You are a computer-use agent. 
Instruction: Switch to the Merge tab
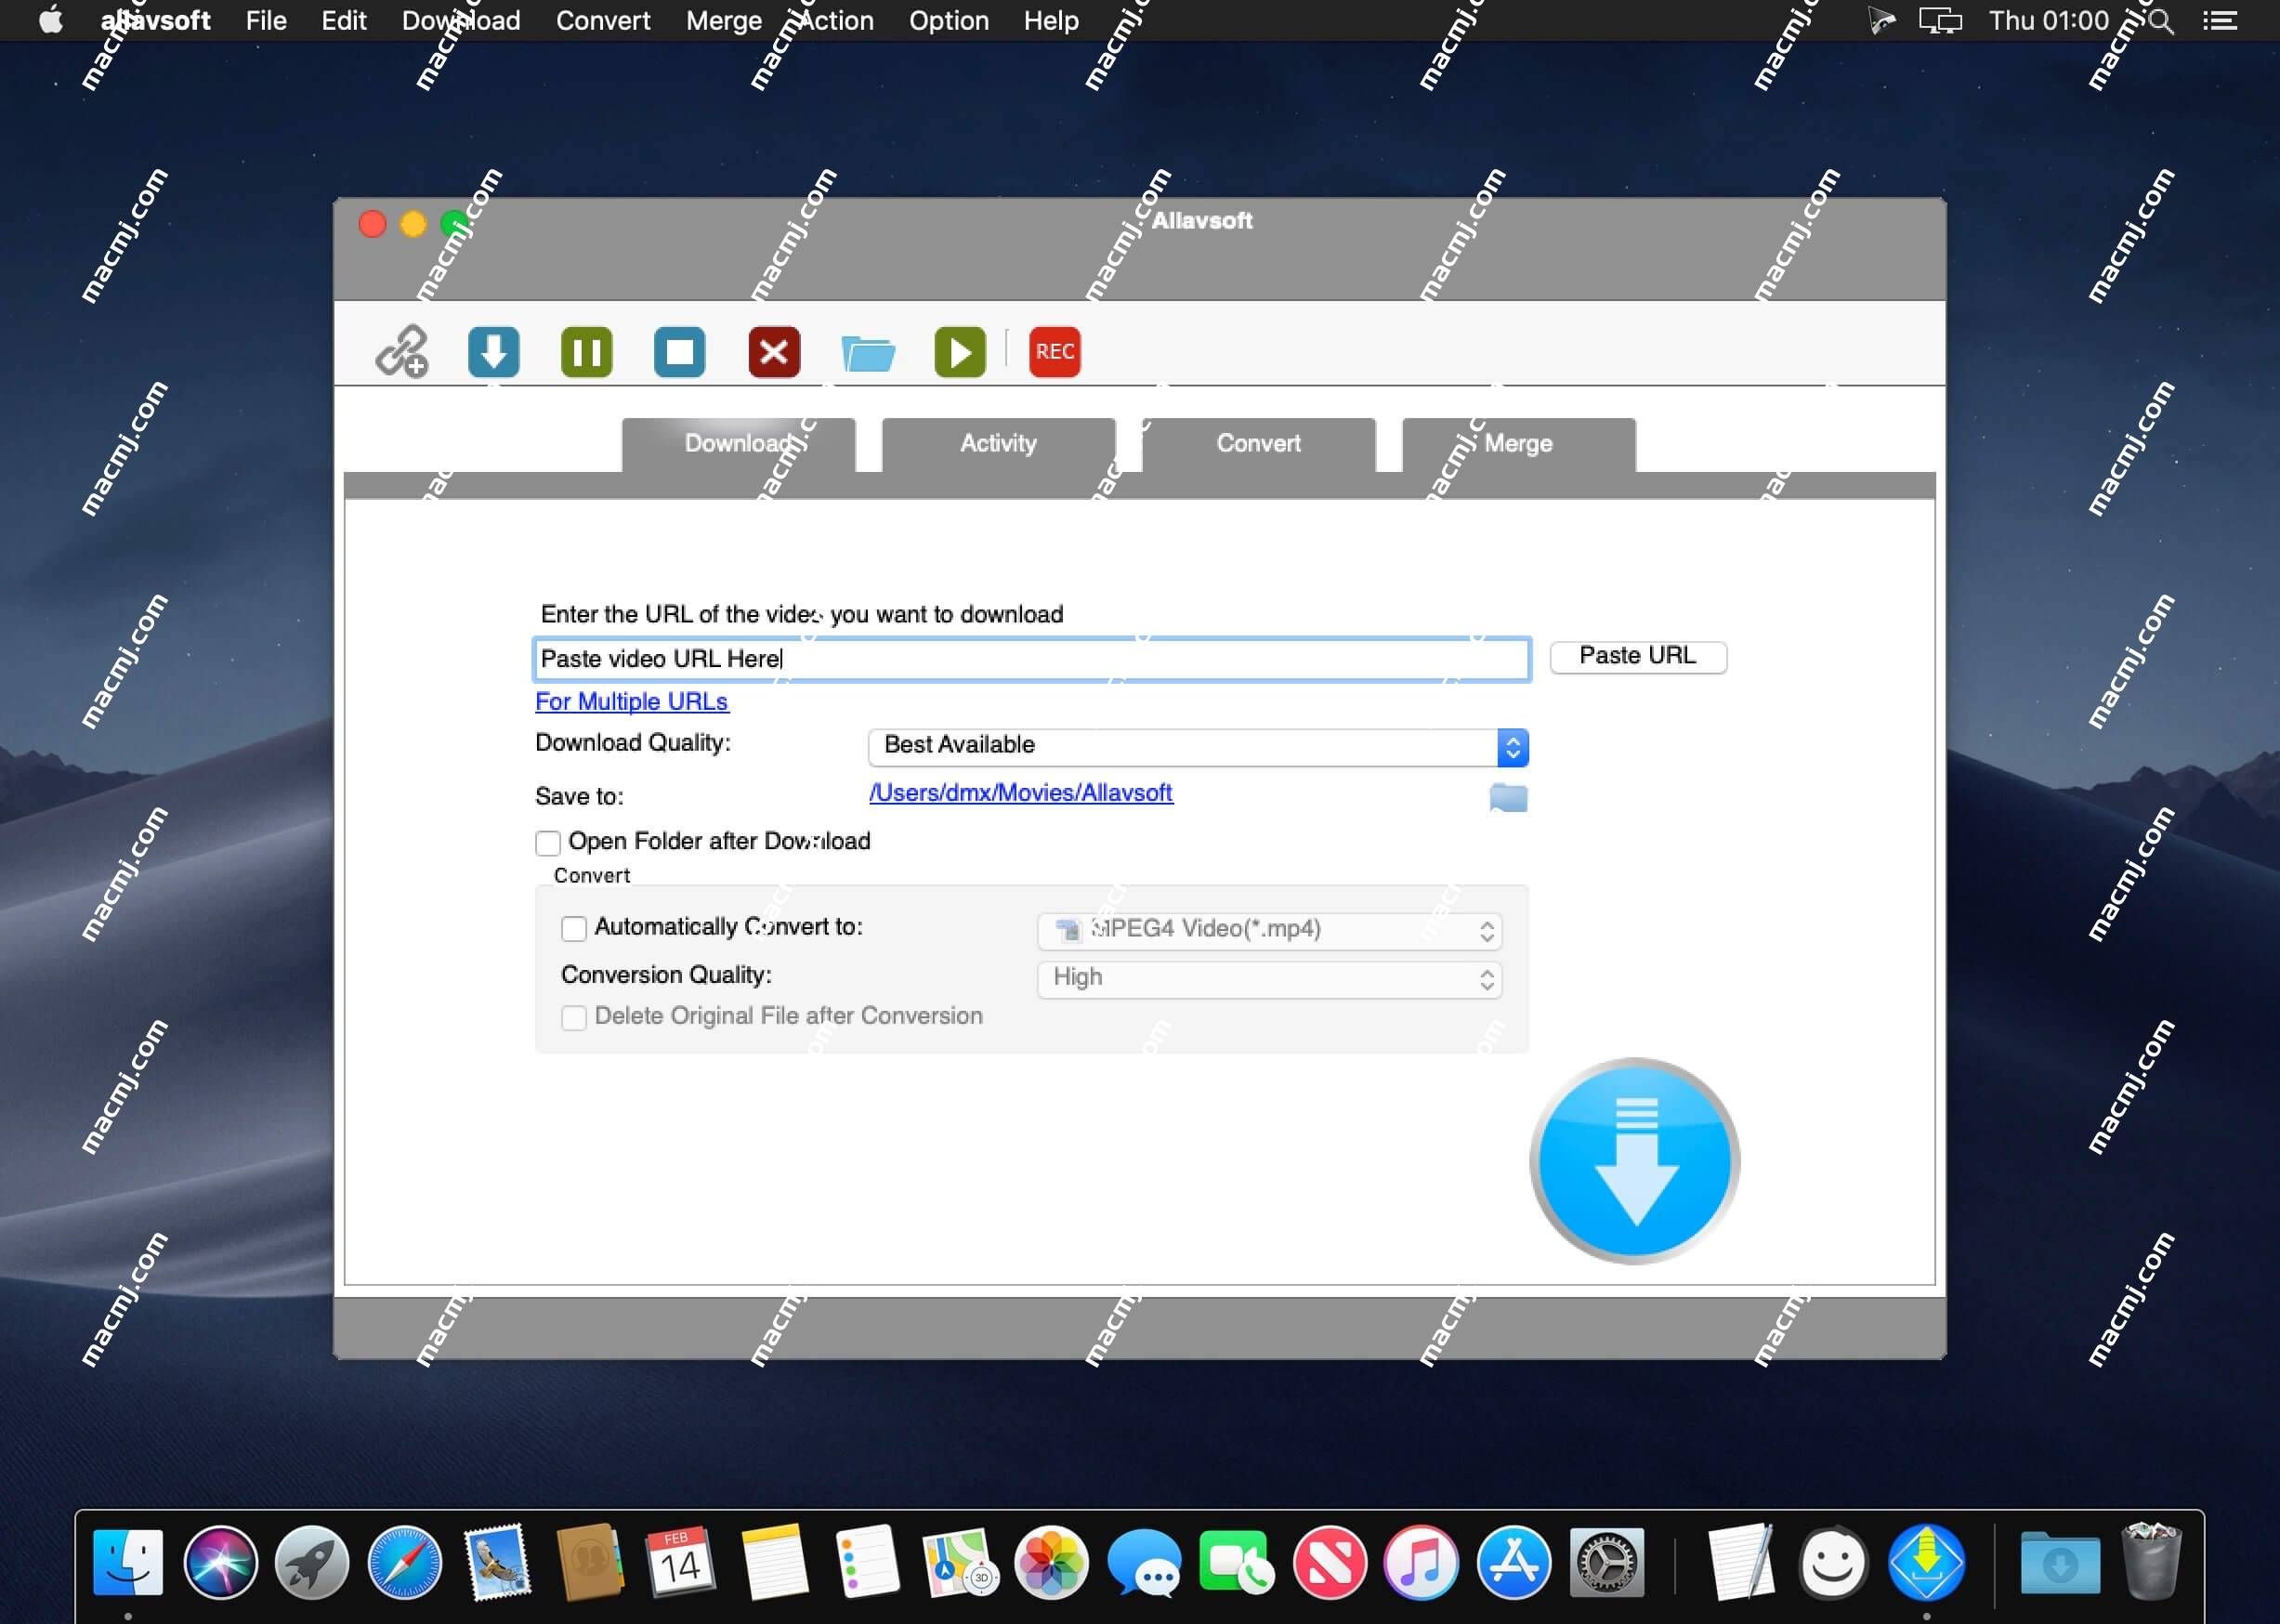click(x=1517, y=443)
